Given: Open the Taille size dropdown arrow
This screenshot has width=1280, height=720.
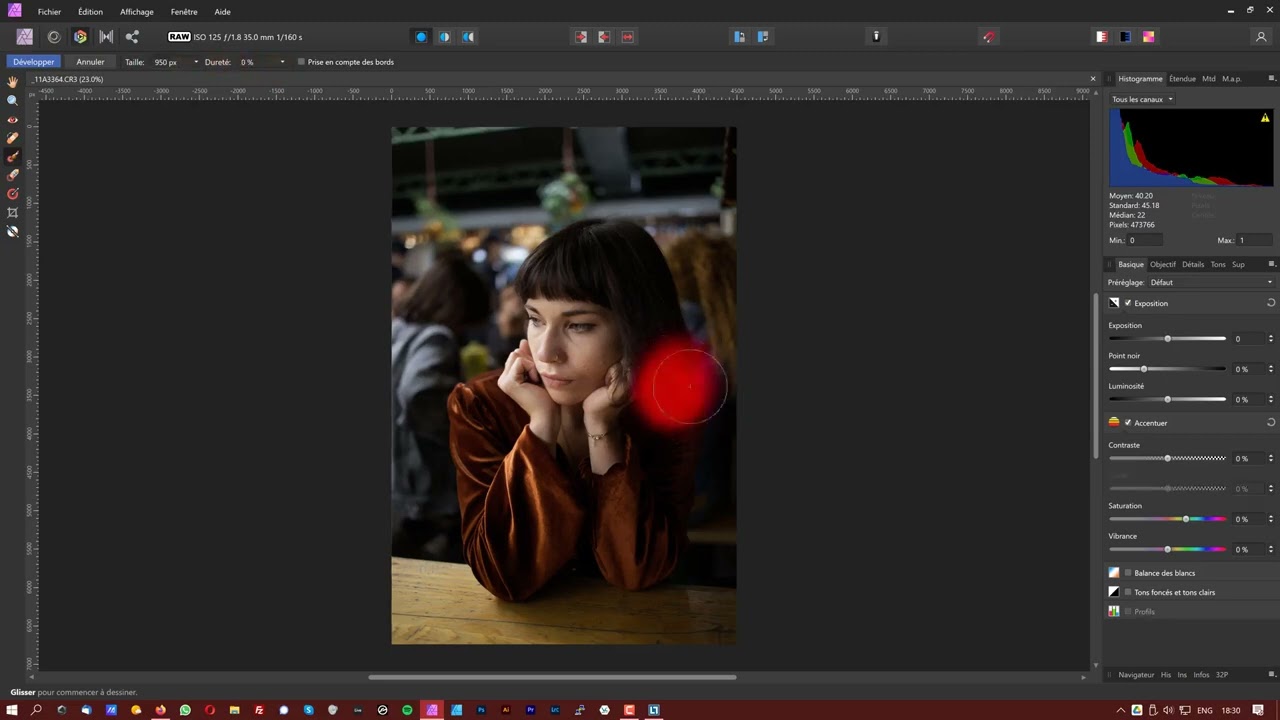Looking at the screenshot, I should coord(196,62).
